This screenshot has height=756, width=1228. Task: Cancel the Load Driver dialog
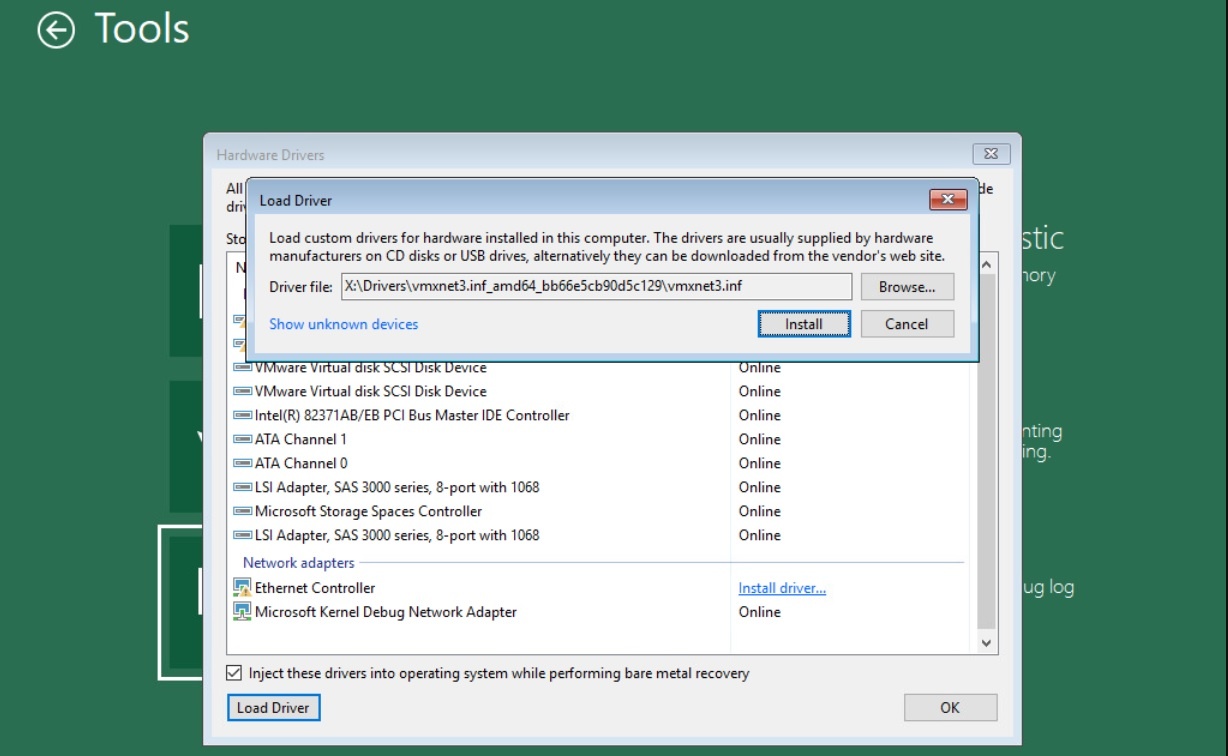[x=906, y=324]
